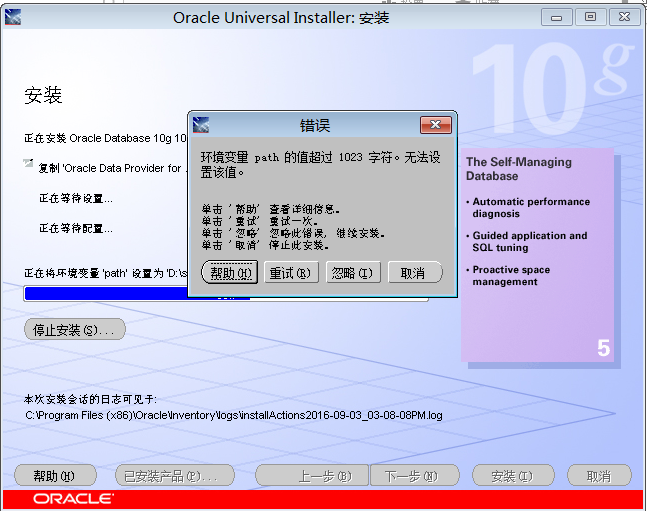
Task: Click 'Proactive space management' bullet text
Action: [511, 276]
